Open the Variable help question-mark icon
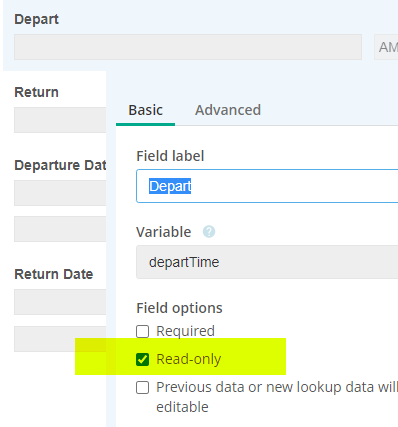 click(209, 231)
